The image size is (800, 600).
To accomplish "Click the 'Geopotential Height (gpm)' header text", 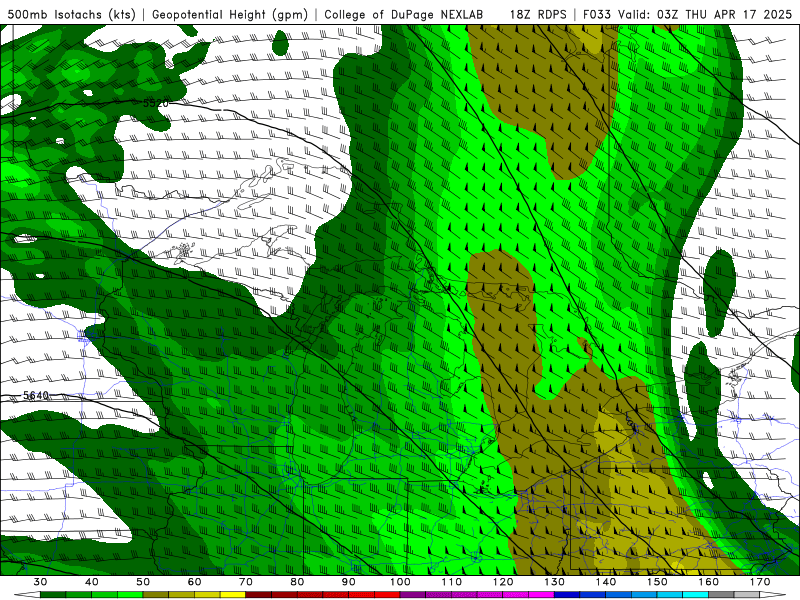I will (230, 14).
